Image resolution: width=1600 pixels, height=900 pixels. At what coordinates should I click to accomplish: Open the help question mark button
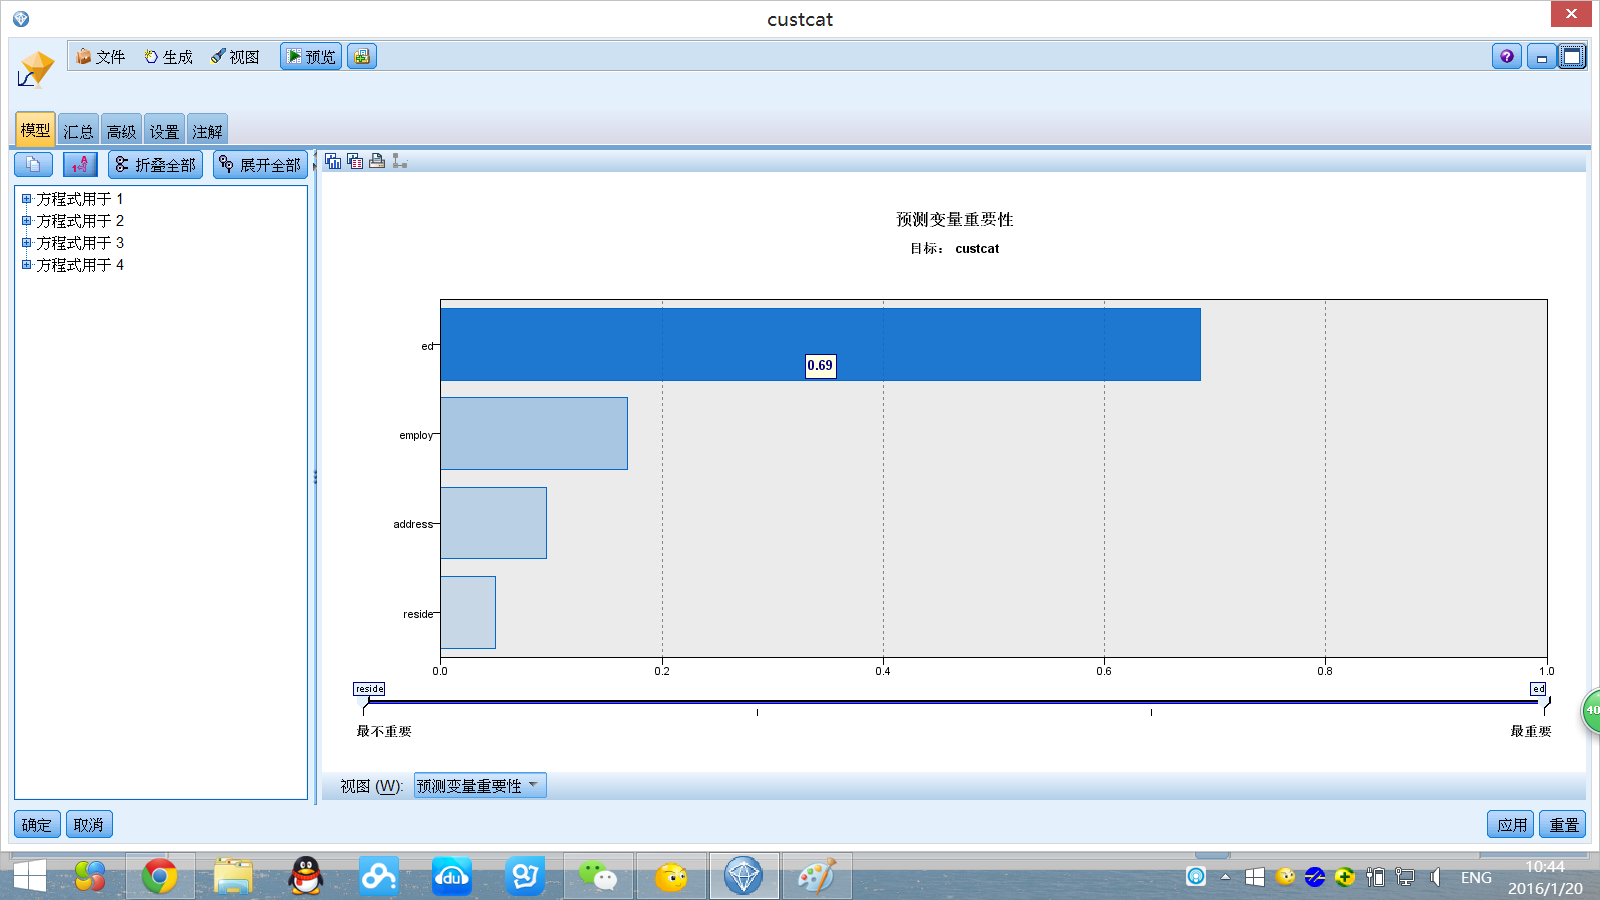click(1506, 57)
